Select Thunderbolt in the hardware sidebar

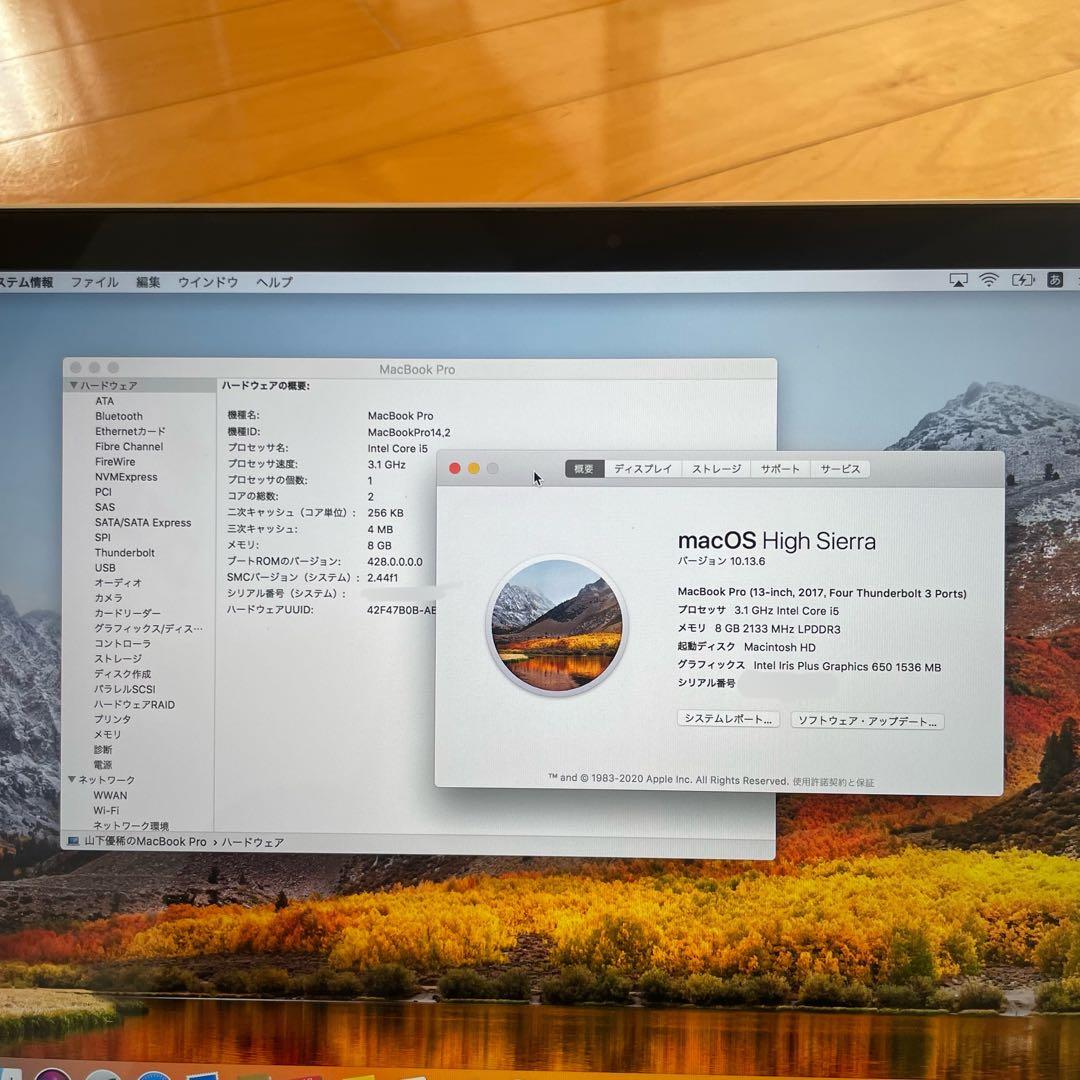(125, 552)
